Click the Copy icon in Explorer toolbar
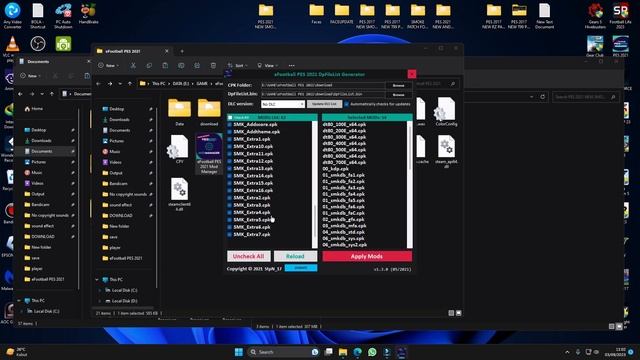Viewport: 640px width, 360px height. pyautogui.click(x=149, y=65)
